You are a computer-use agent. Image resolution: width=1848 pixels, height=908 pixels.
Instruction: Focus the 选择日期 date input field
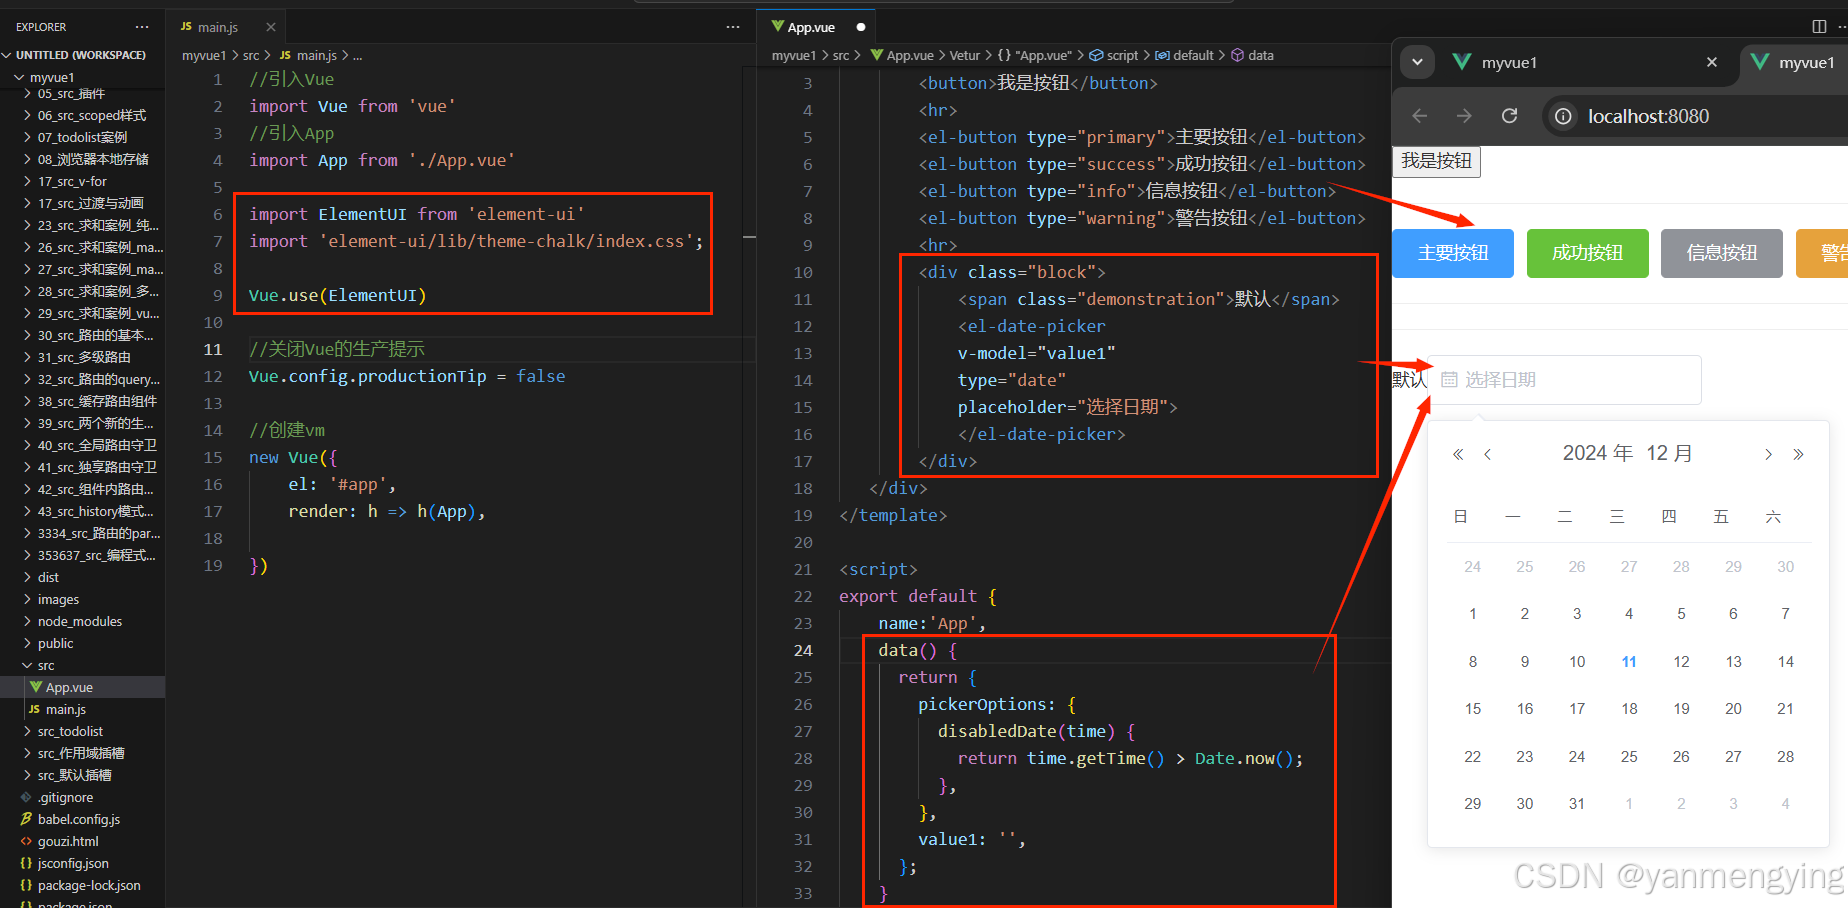click(1565, 380)
